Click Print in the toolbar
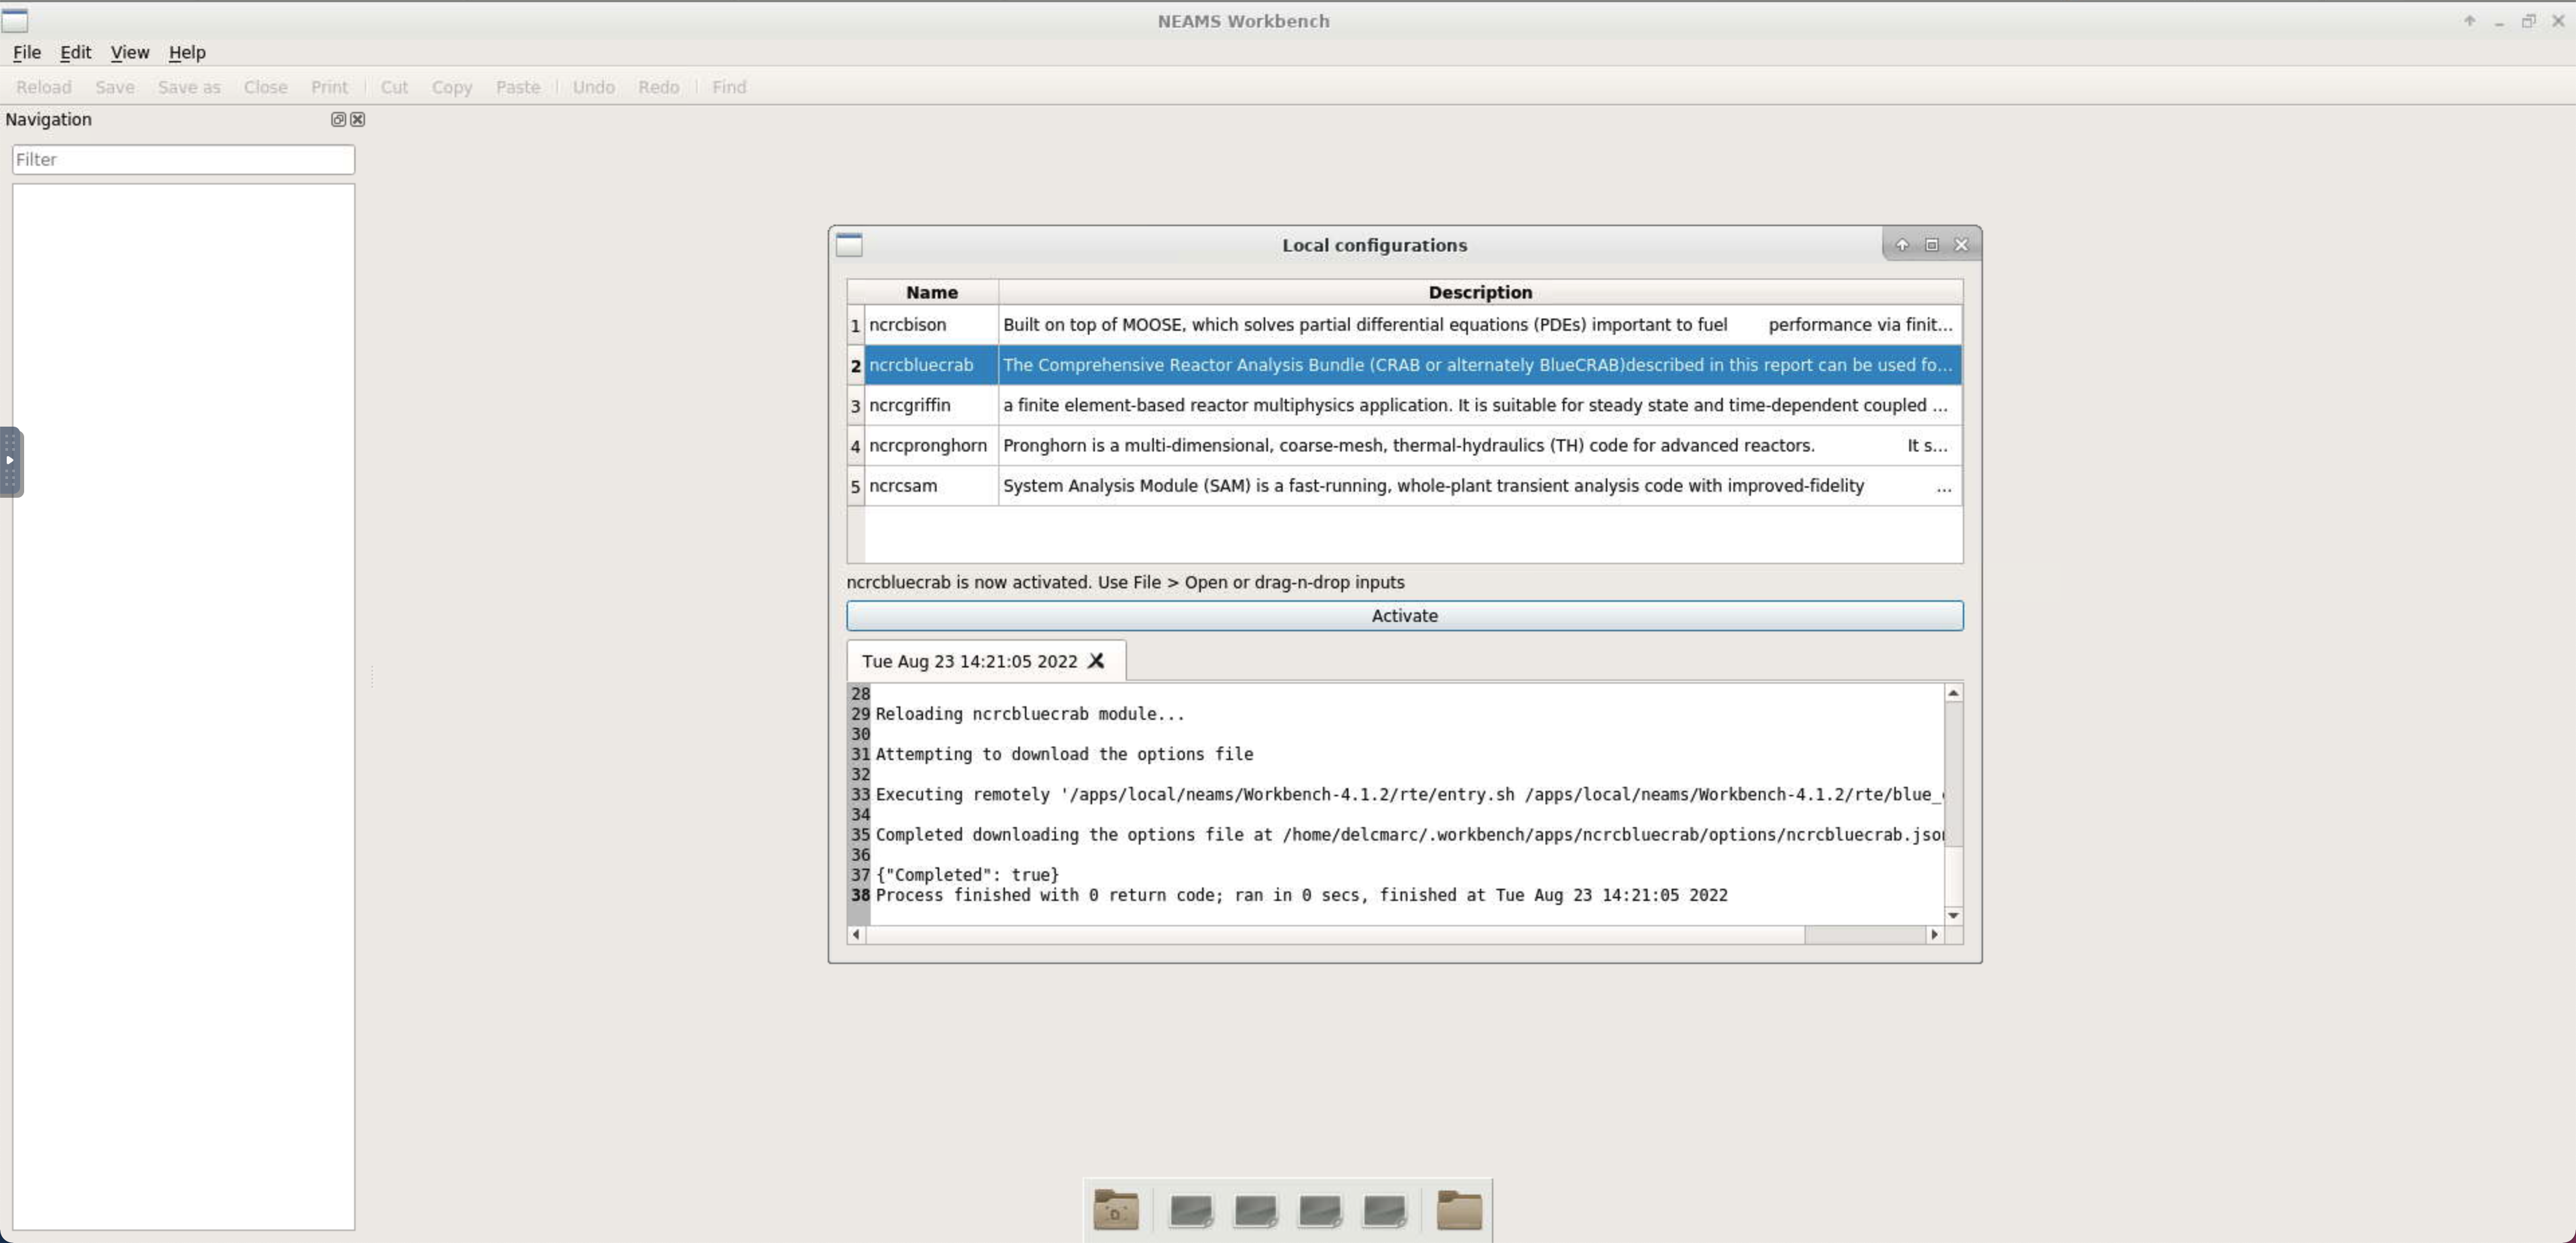 pos(329,87)
